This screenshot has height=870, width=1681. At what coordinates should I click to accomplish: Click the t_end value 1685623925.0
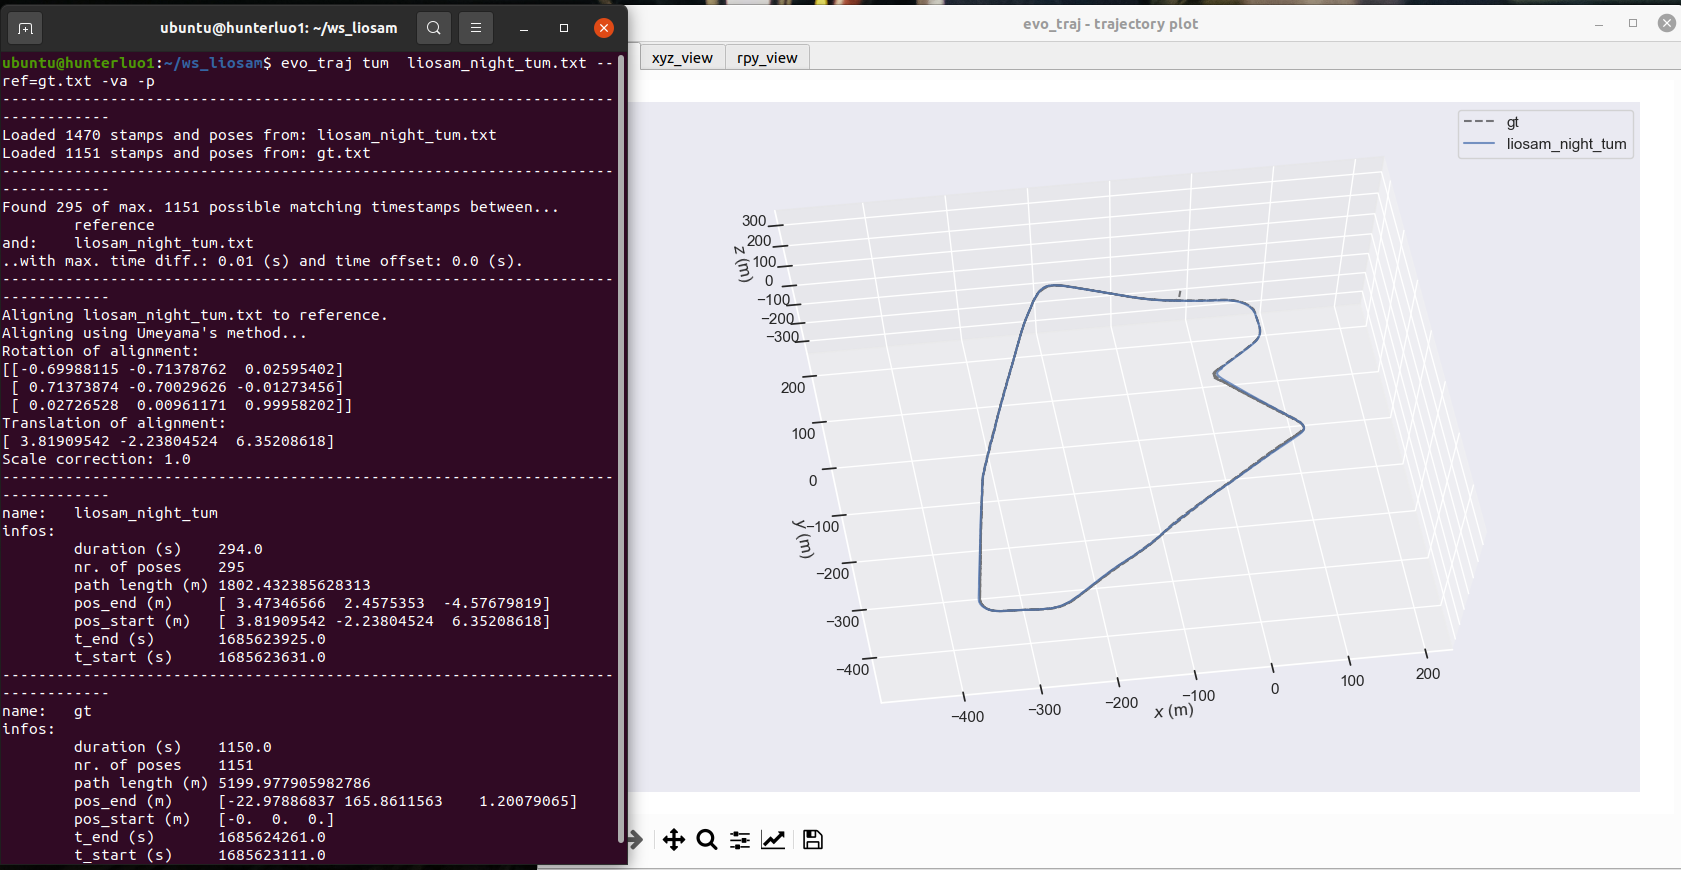[x=272, y=639]
